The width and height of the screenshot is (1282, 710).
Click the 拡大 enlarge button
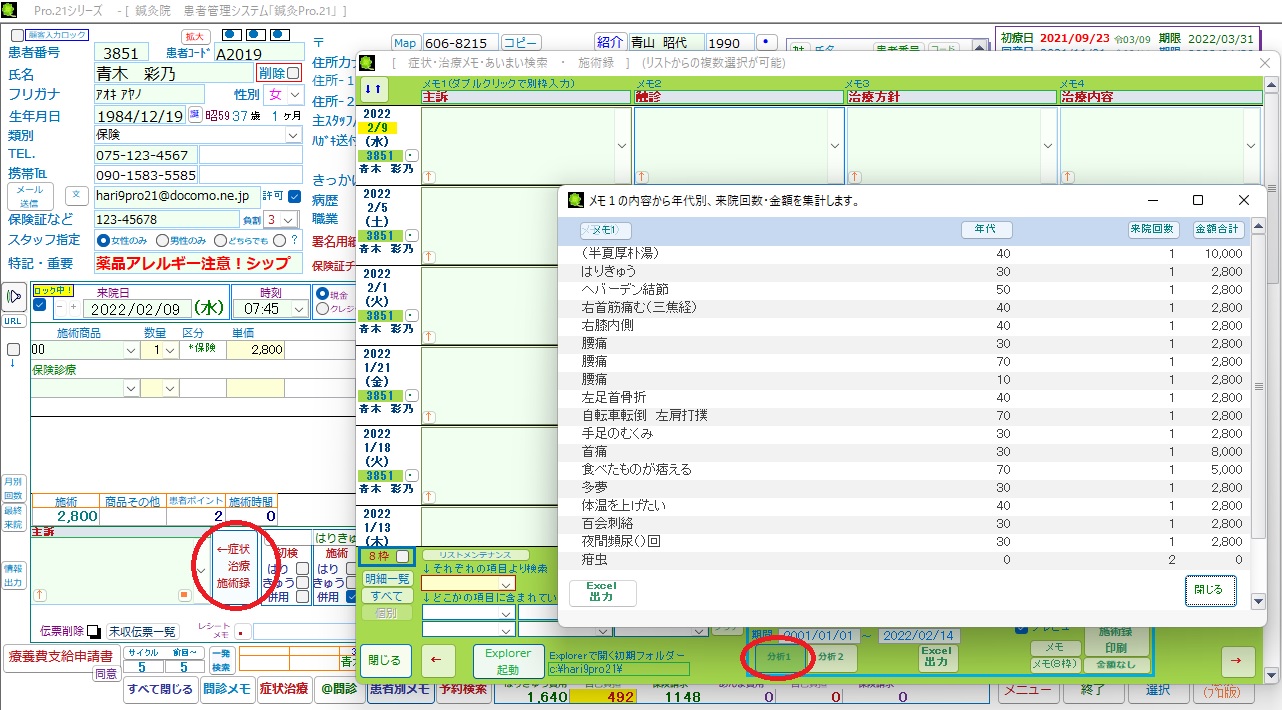coord(194,36)
